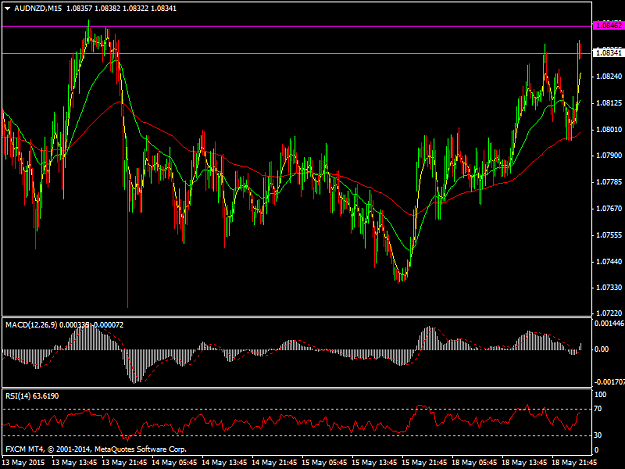This screenshot has height=469, width=625.
Task: Select the RSI level 70 label
Action: [x=598, y=409]
